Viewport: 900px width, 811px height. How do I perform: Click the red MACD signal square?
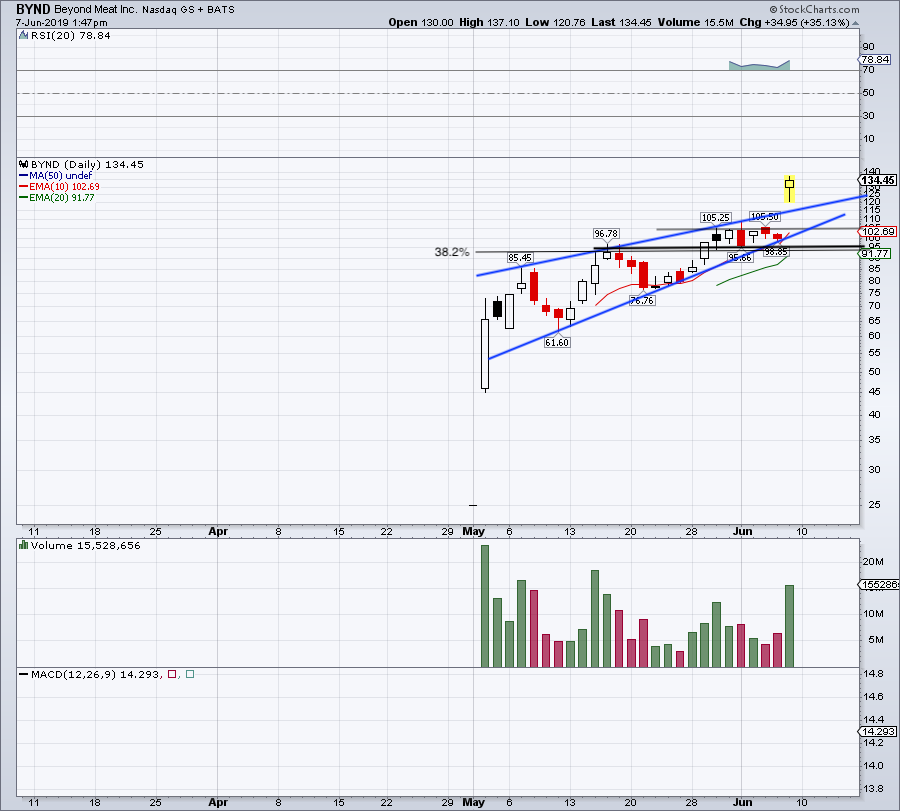[172, 674]
